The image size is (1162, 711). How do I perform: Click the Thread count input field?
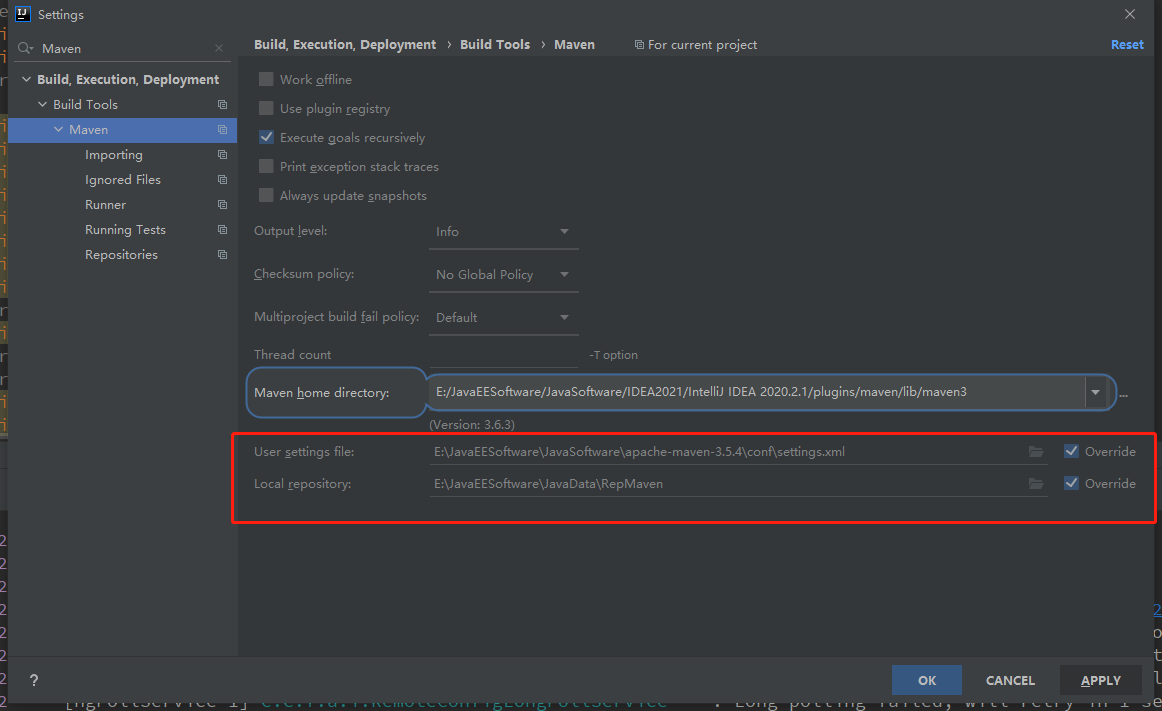(503, 354)
